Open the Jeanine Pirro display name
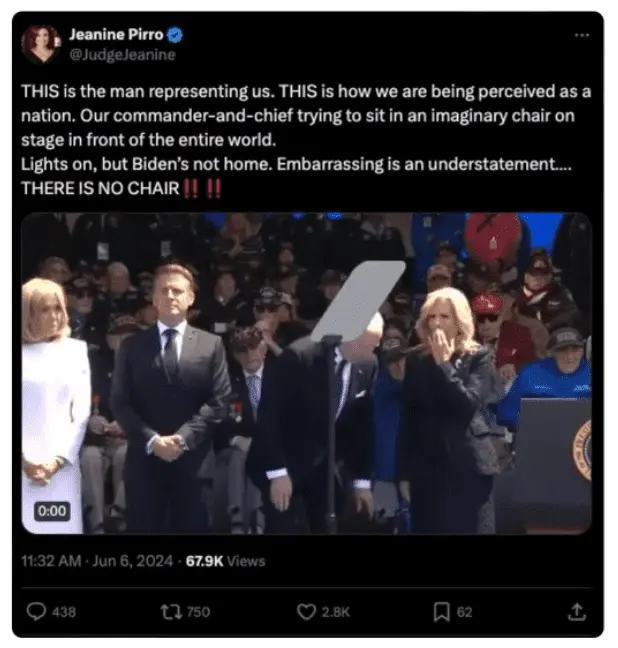Viewport: 618px width, 648px height. tap(116, 35)
